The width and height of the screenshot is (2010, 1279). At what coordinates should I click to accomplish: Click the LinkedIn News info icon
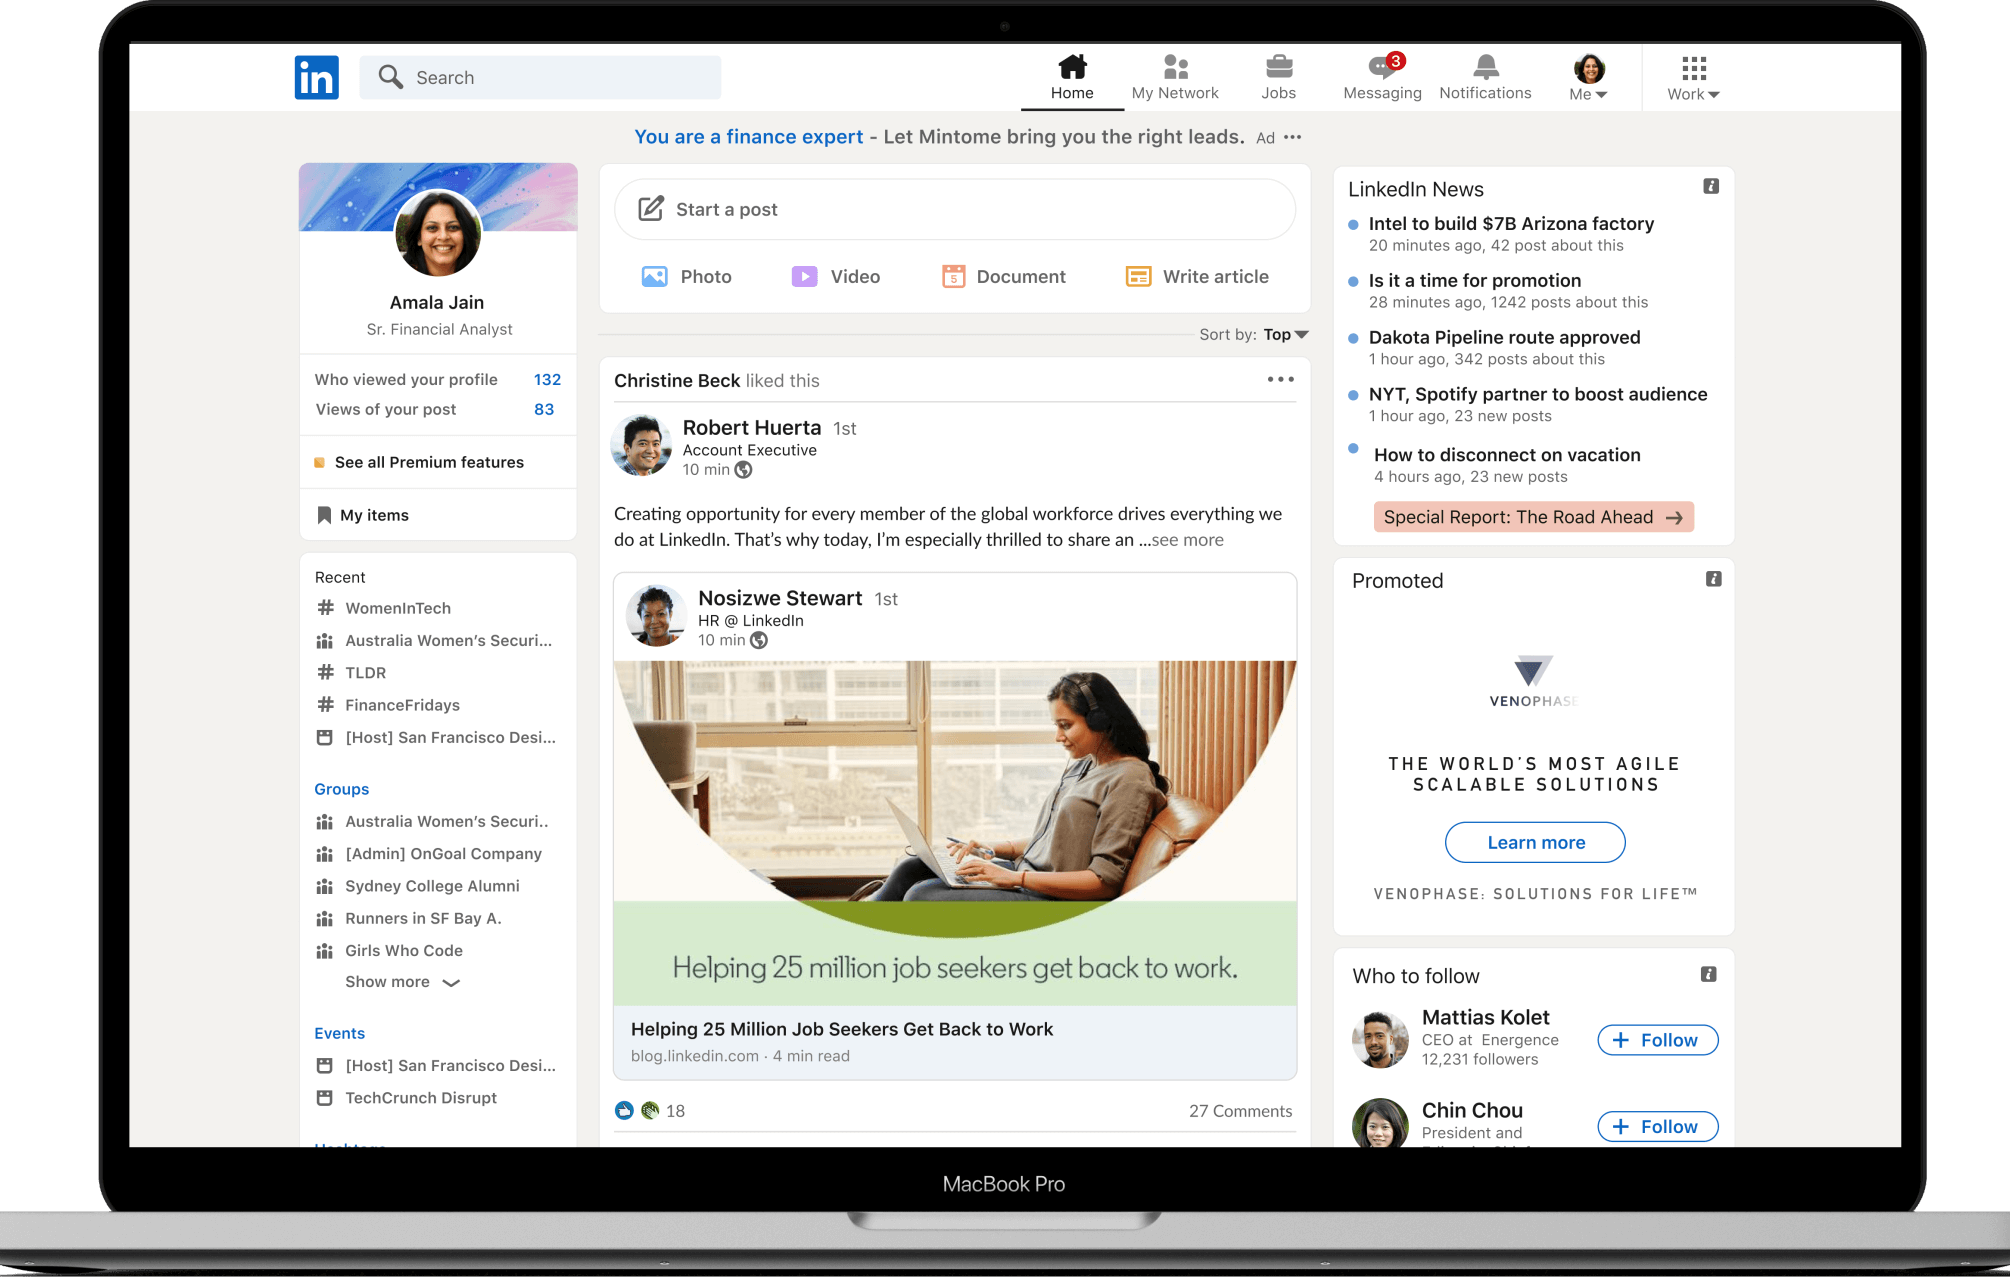(x=1711, y=186)
